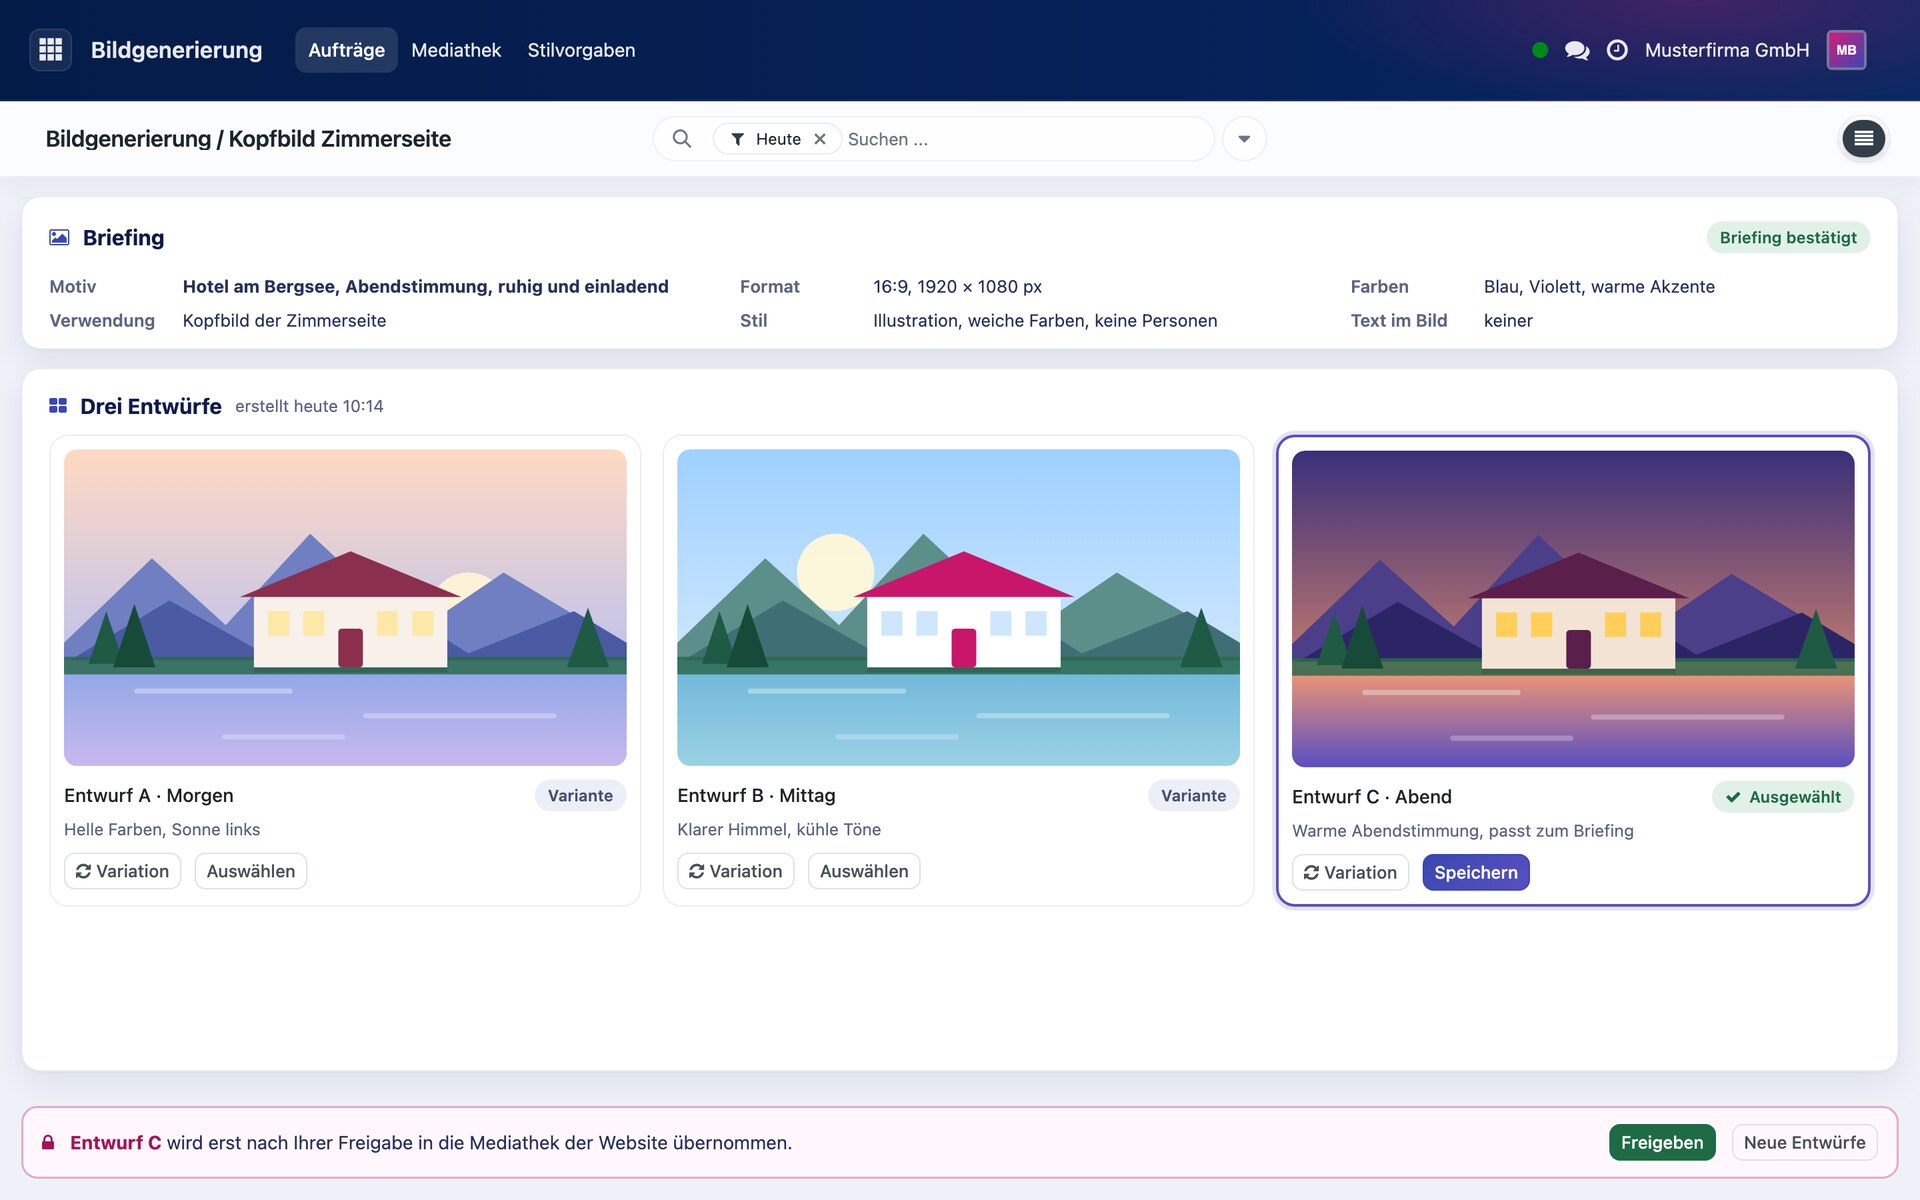Select Entwurf A via Auswählen

[250, 871]
